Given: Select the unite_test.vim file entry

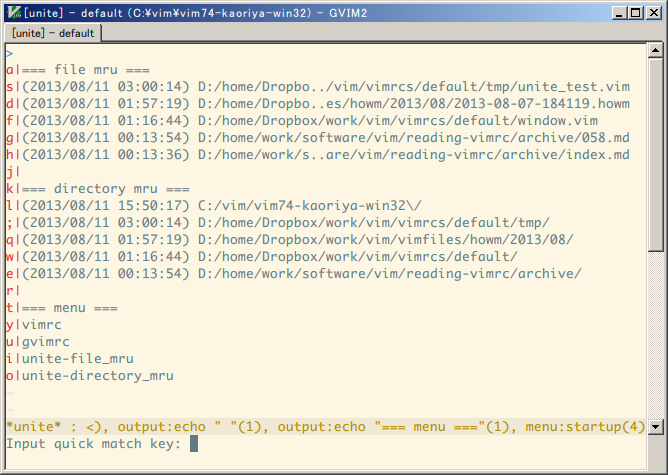Looking at the screenshot, I should (x=326, y=87).
